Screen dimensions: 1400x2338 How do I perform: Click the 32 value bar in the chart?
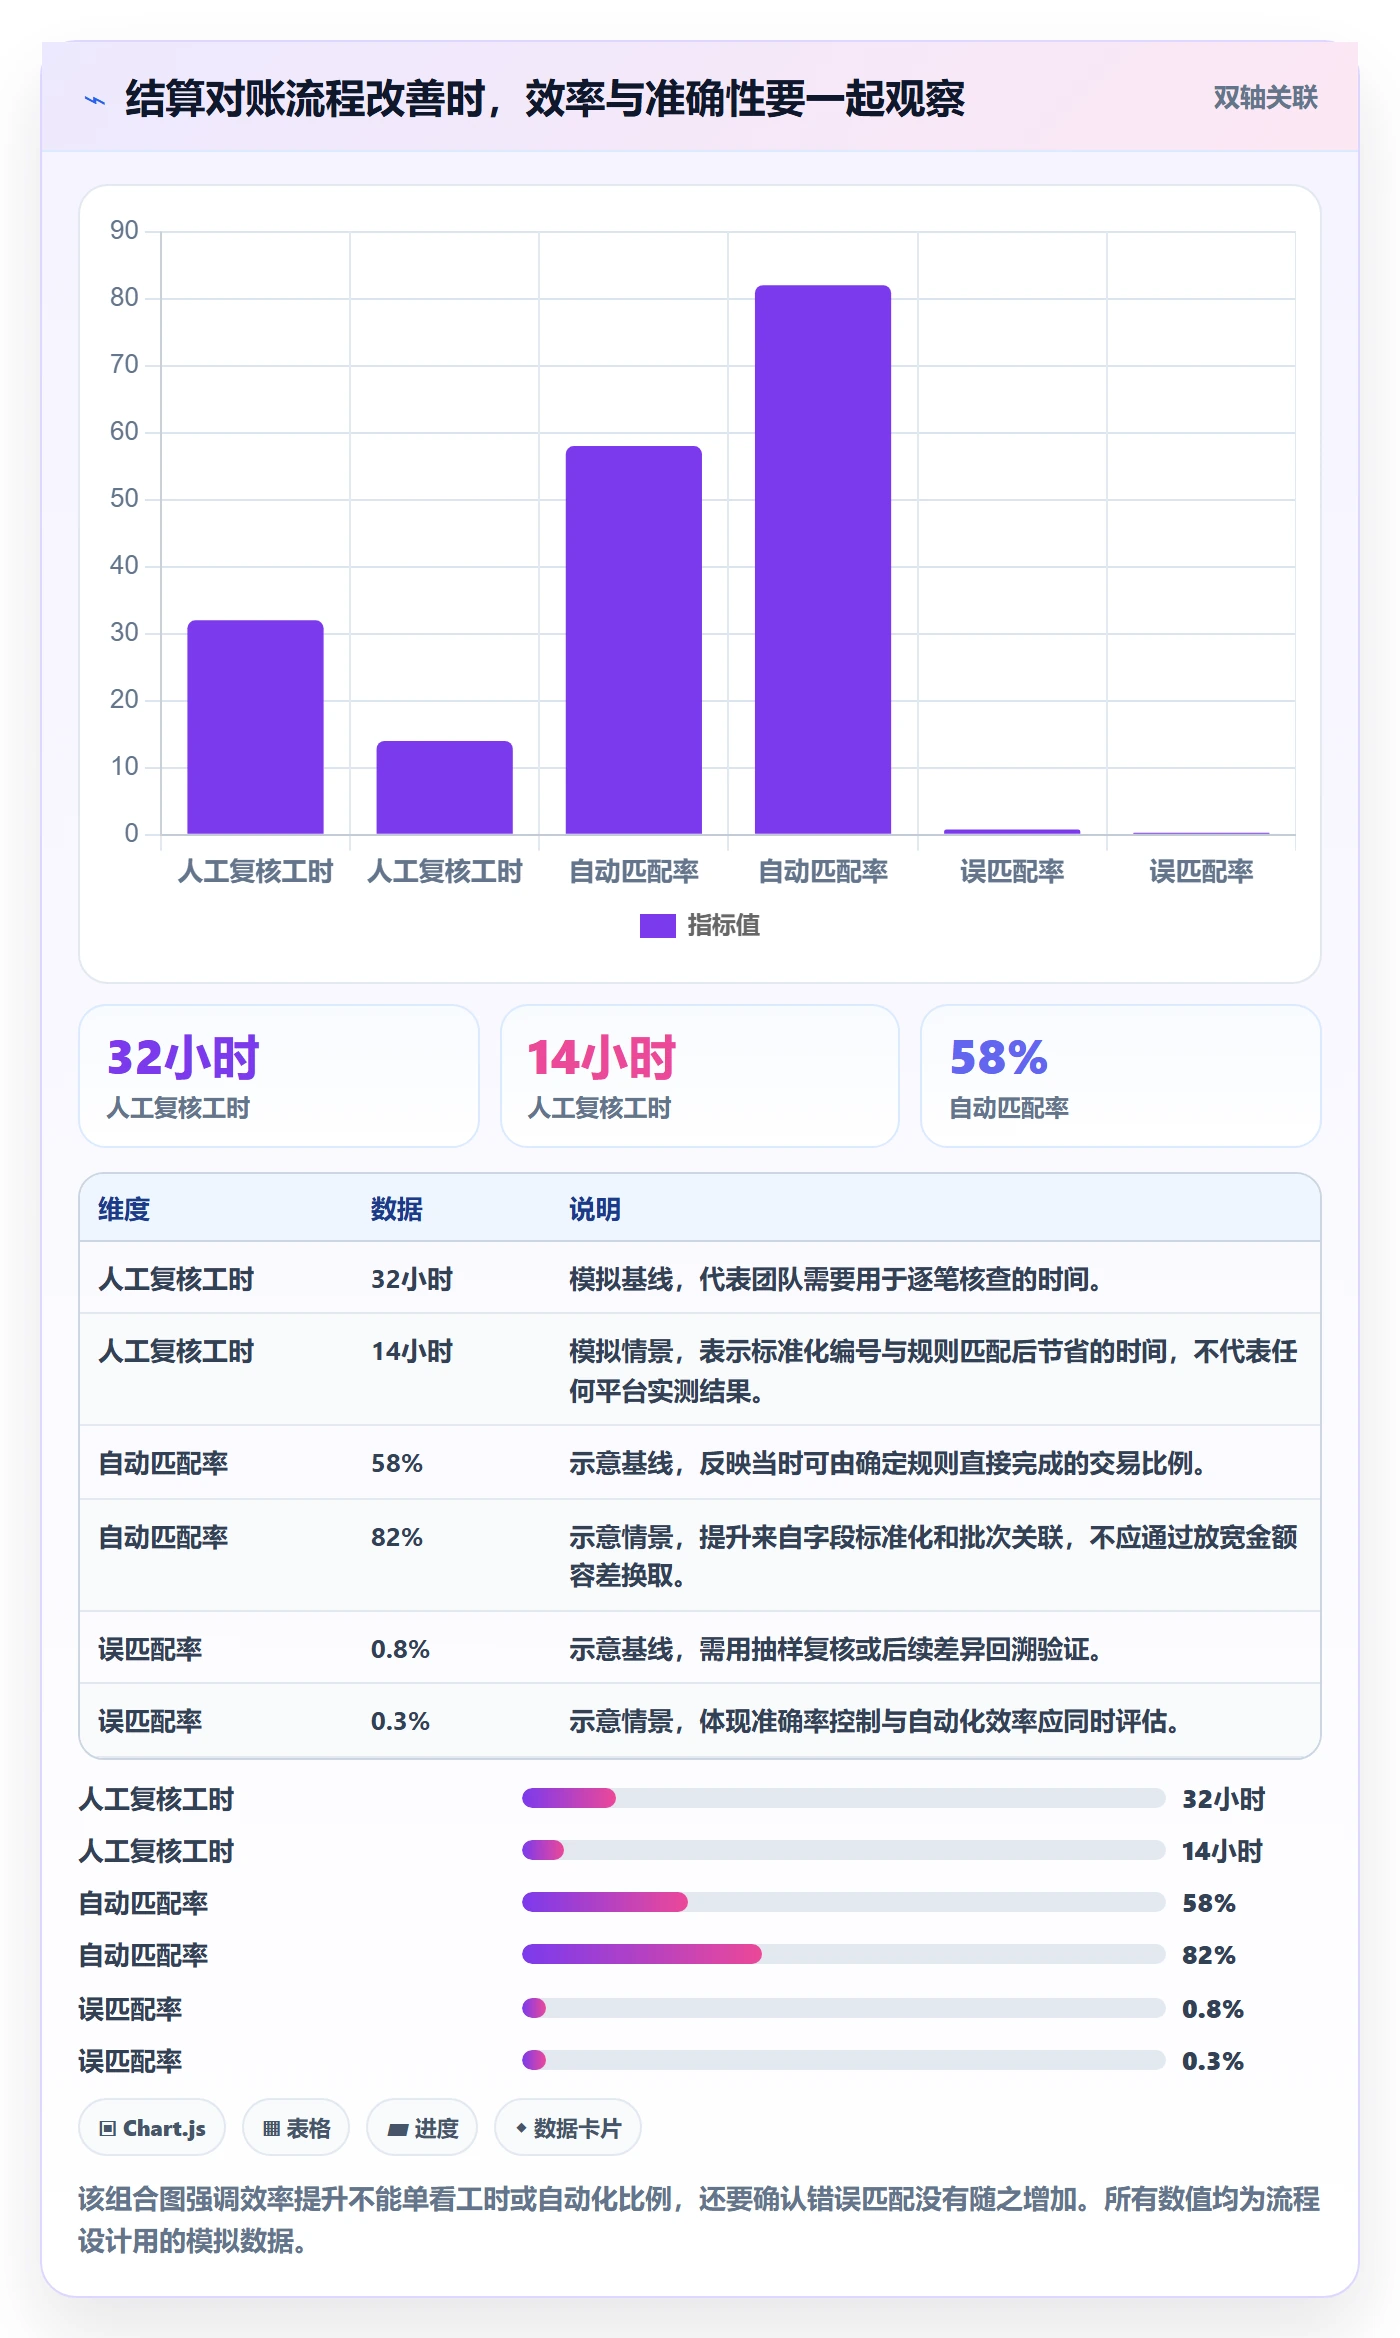click(255, 726)
